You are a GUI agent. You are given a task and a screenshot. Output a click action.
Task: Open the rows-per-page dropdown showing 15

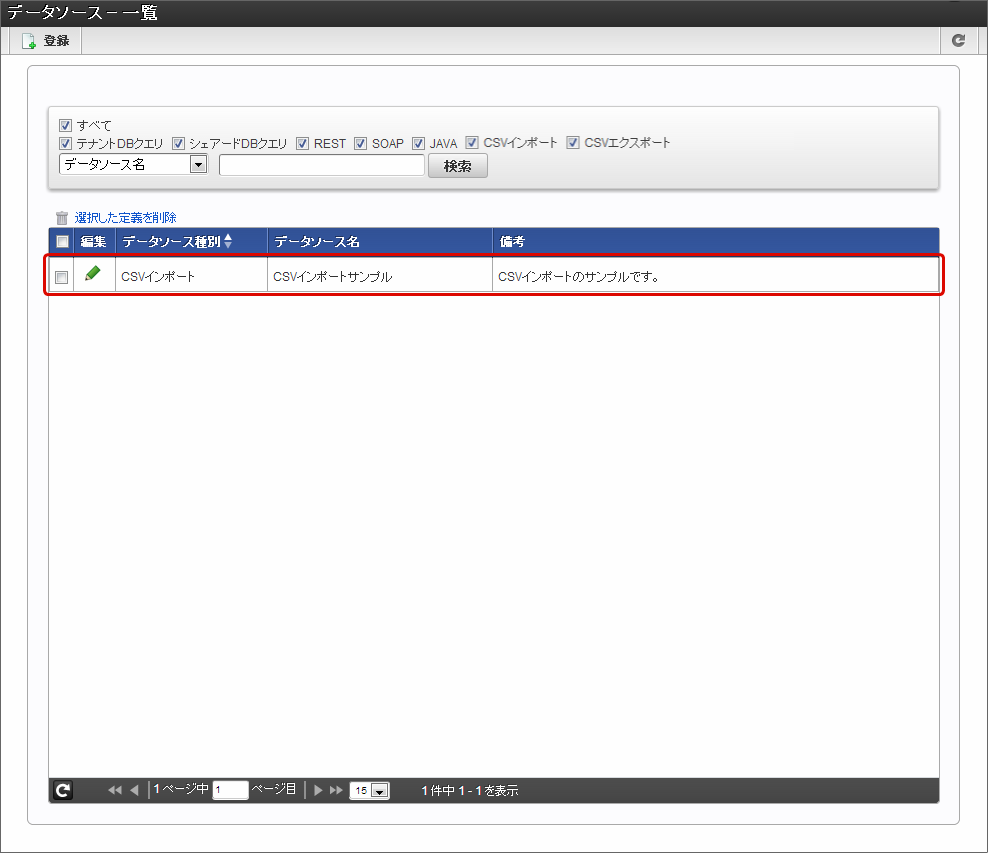coord(369,791)
